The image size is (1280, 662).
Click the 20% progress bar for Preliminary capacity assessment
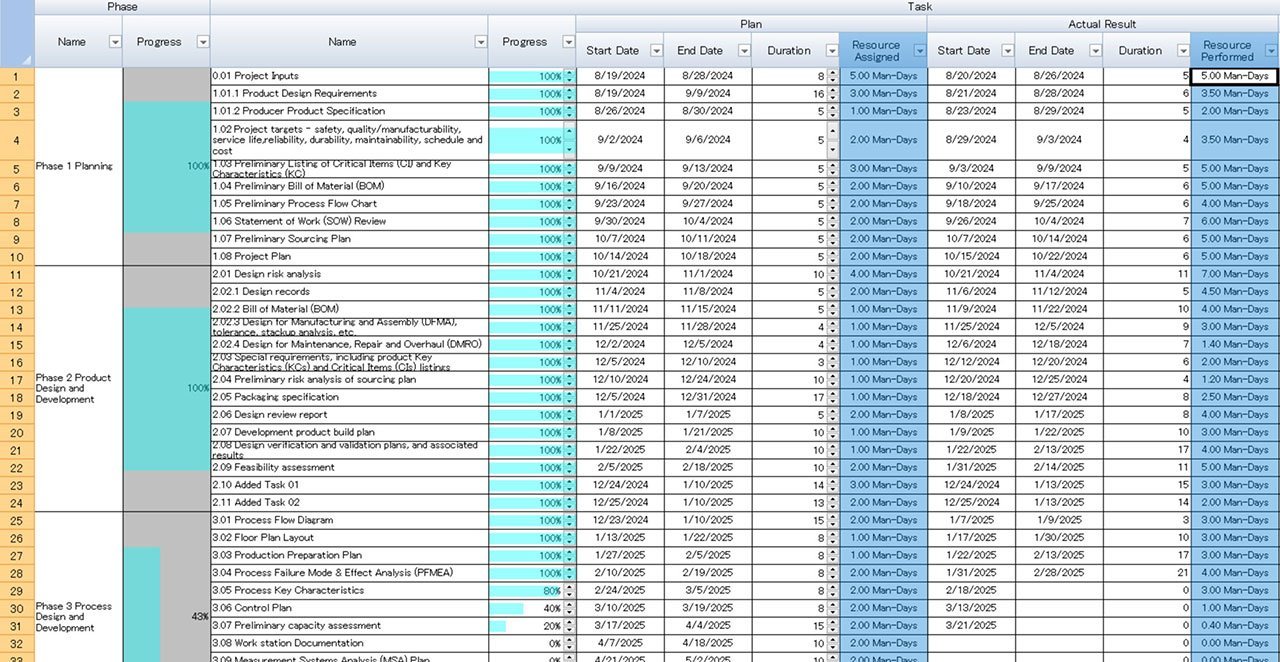tap(498, 626)
